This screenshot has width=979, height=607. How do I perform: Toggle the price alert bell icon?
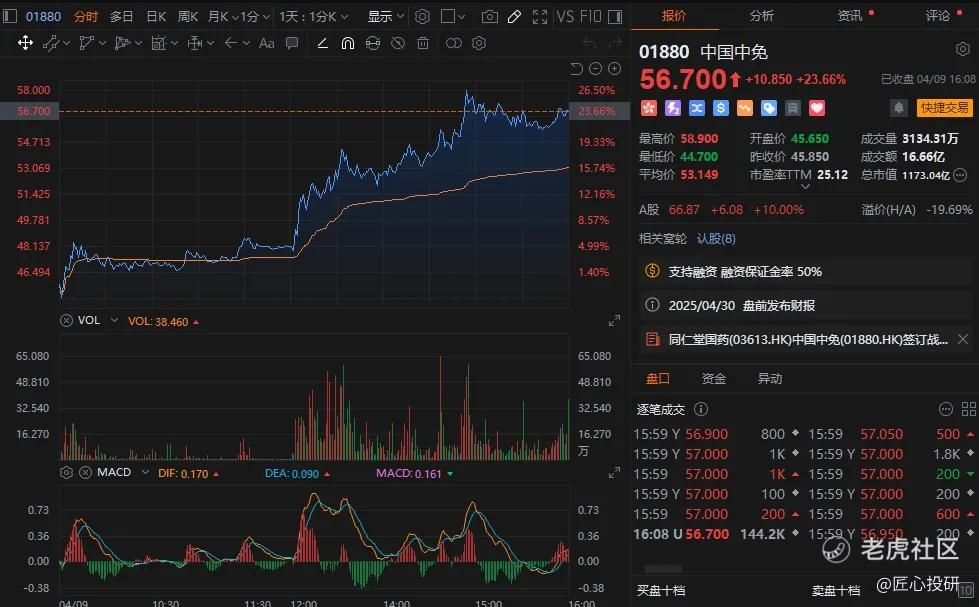(x=898, y=108)
